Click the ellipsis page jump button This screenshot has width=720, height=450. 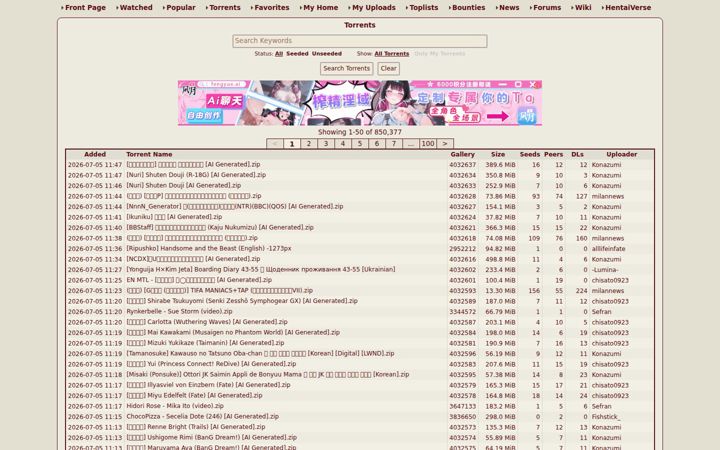(x=411, y=144)
